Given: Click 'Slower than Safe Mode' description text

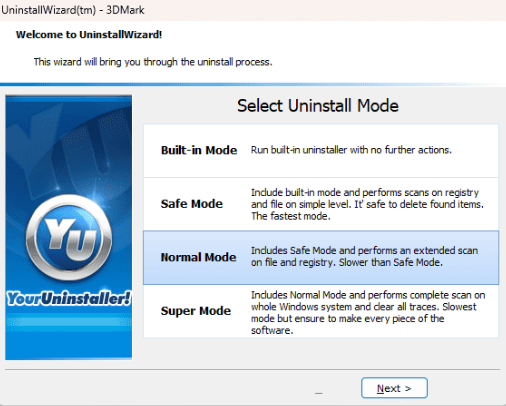Looking at the screenshot, I should (x=391, y=262).
